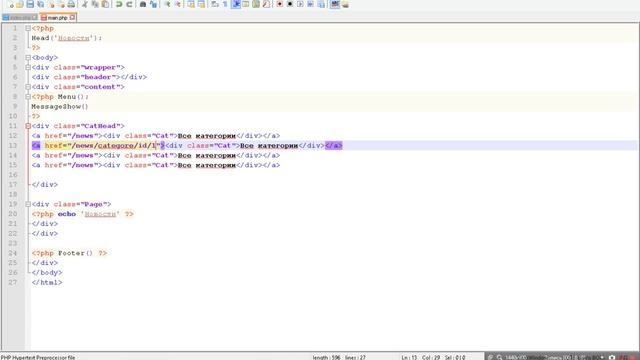The height and width of the screenshot is (360, 640).
Task: Zoom in on the editor text
Action: pyautogui.click(x=167, y=4)
